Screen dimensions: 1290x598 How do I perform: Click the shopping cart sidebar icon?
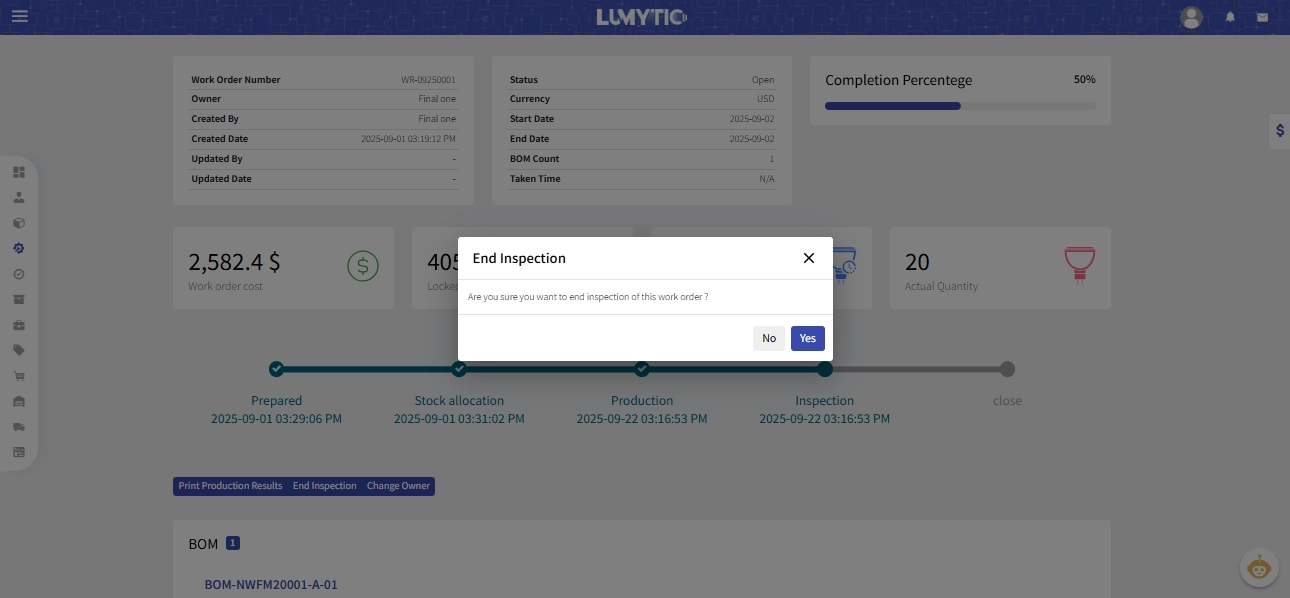pos(18,376)
